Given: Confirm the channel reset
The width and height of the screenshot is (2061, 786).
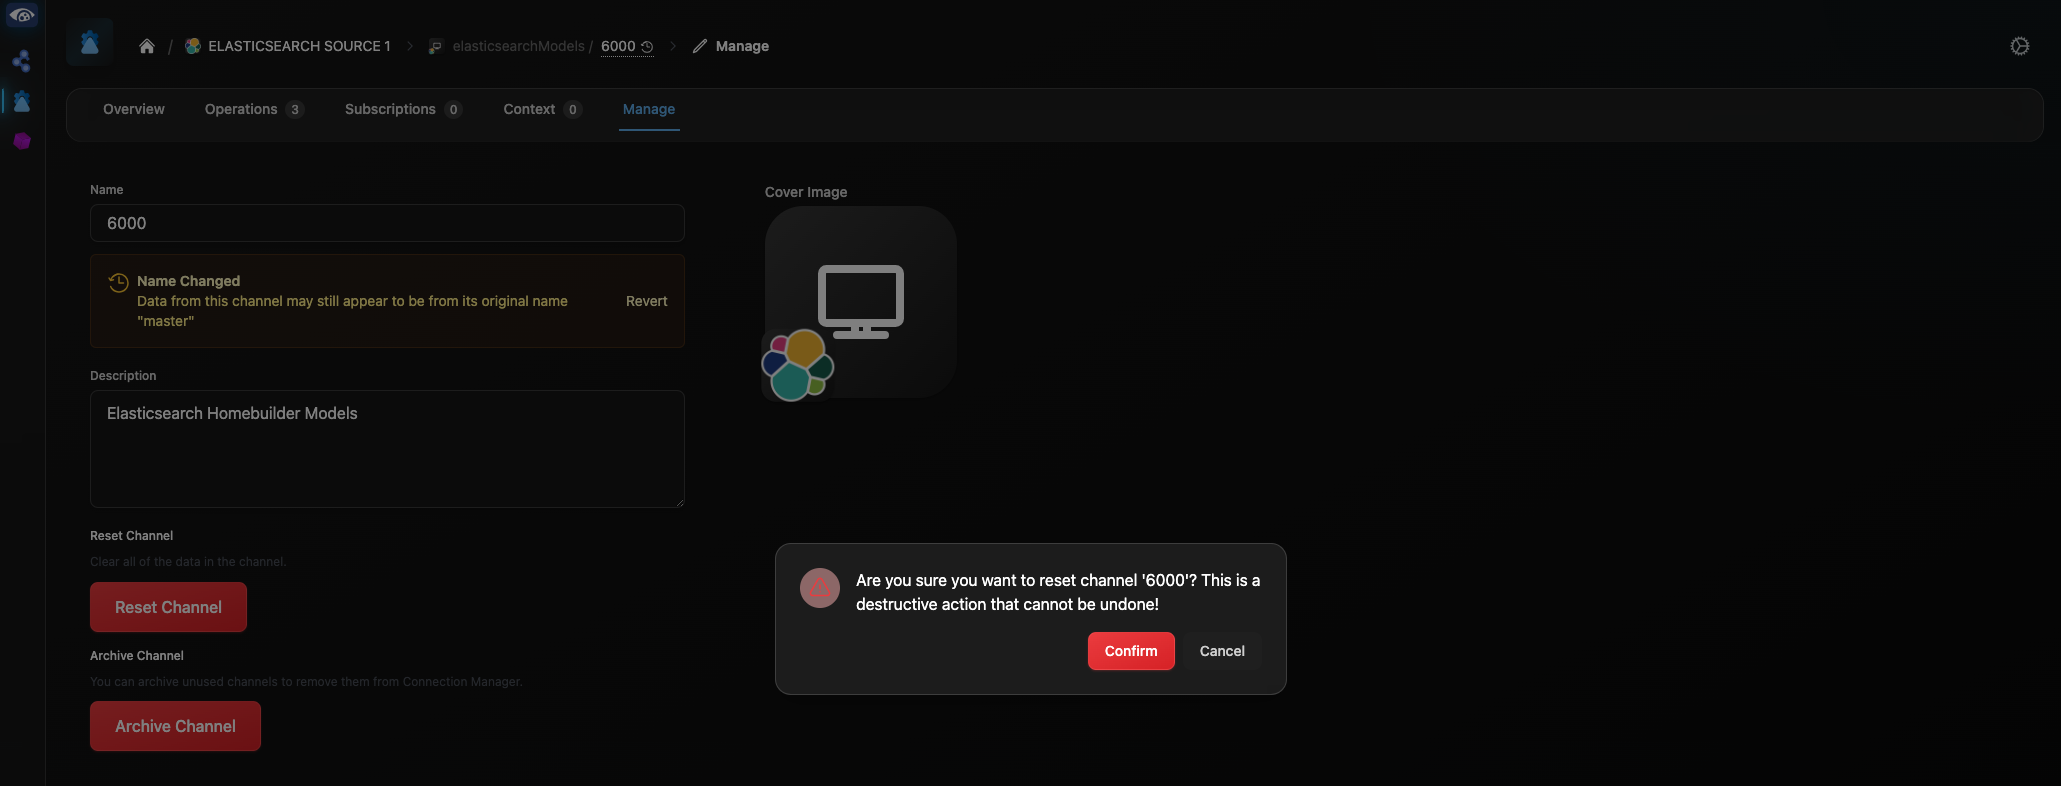Looking at the screenshot, I should (x=1130, y=651).
